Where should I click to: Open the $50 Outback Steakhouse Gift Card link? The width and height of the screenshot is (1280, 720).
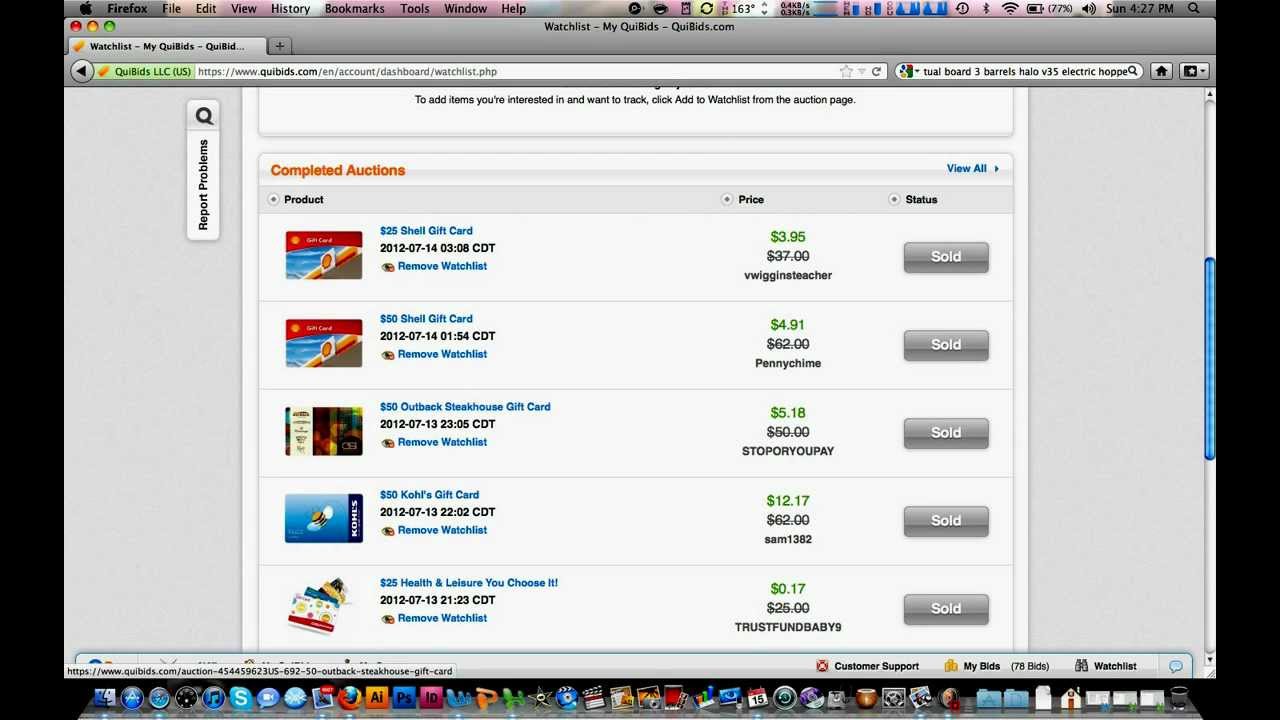coord(465,406)
